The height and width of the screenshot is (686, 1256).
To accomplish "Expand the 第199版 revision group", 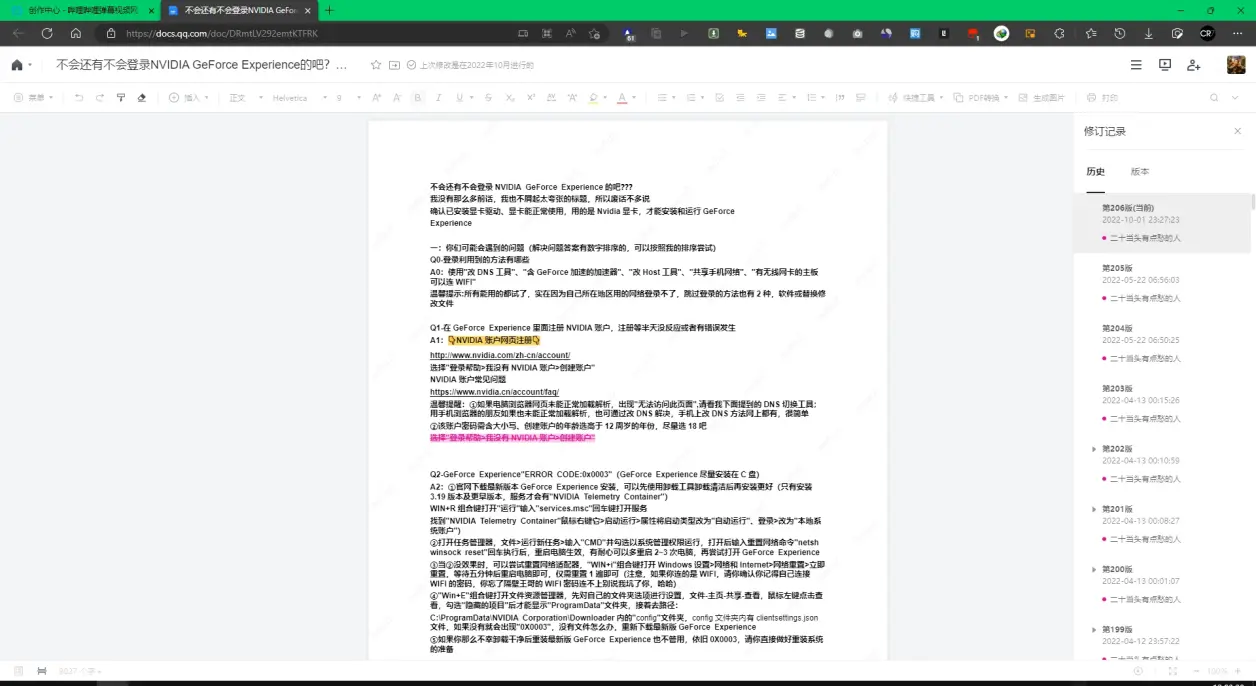I will pos(1093,629).
